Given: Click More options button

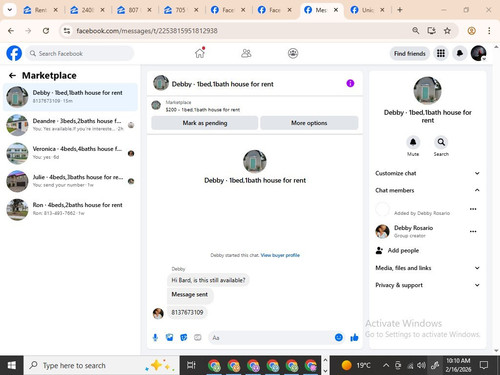Looking at the screenshot, I should coord(309,123).
